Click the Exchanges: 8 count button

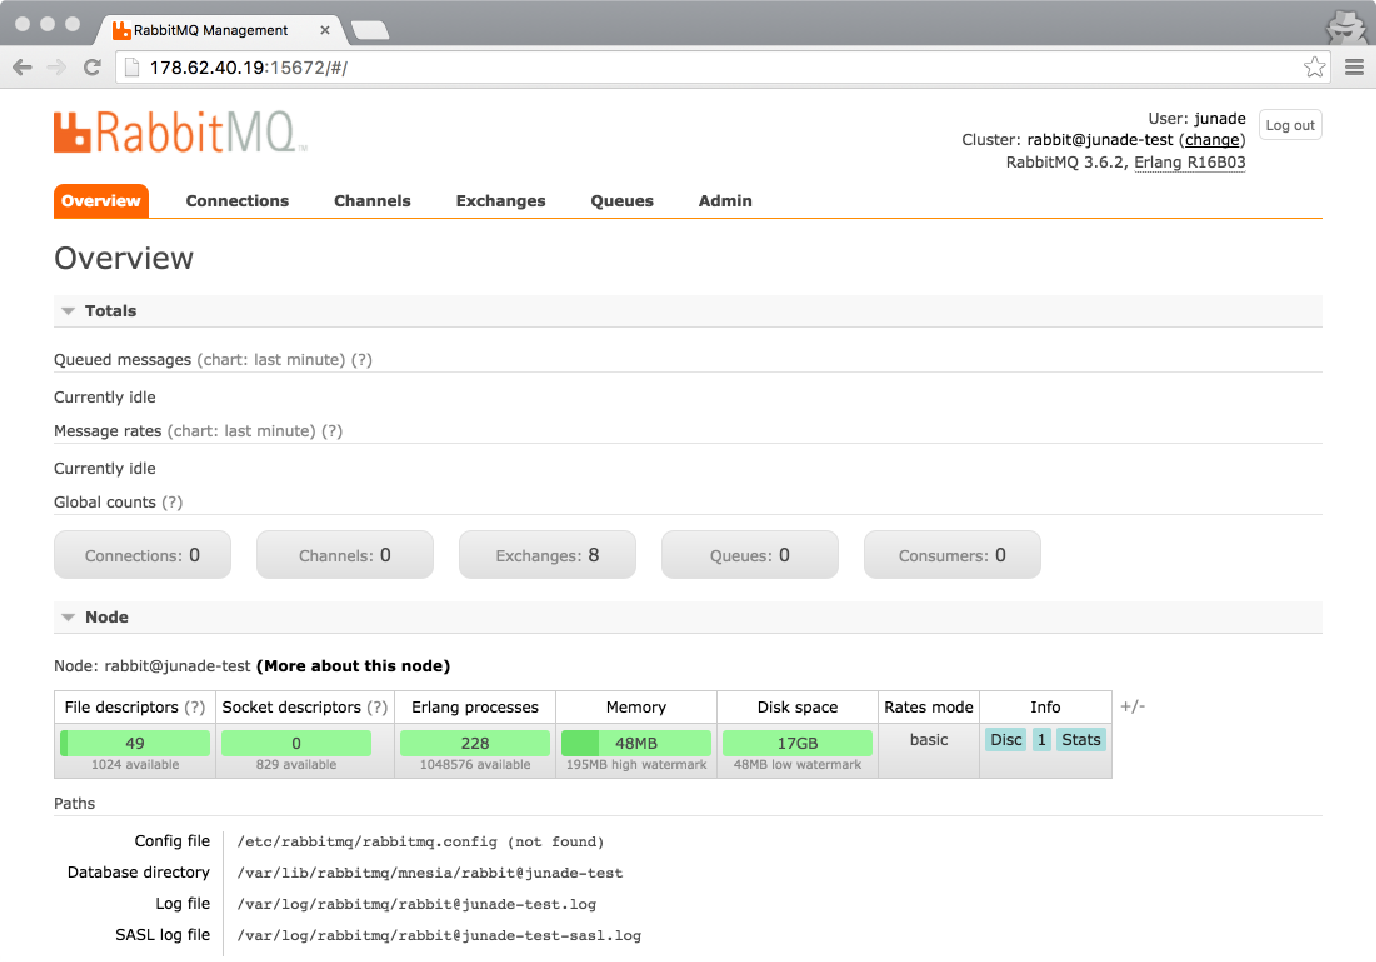click(547, 555)
